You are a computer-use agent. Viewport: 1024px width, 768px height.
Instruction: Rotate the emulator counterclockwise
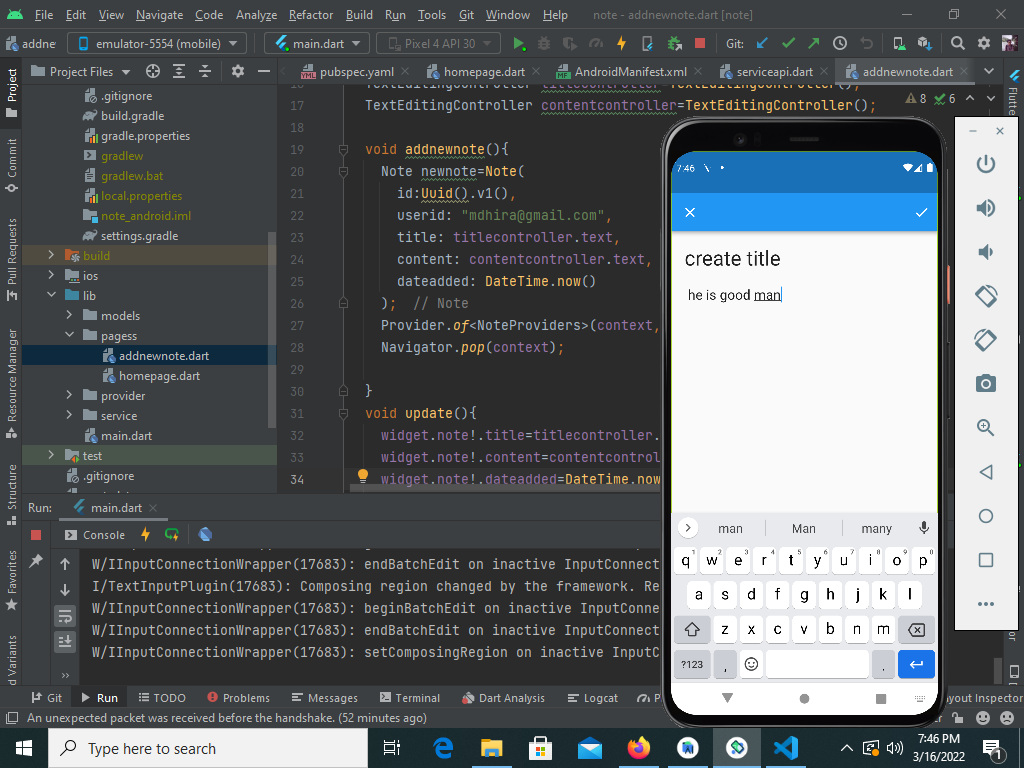[985, 296]
